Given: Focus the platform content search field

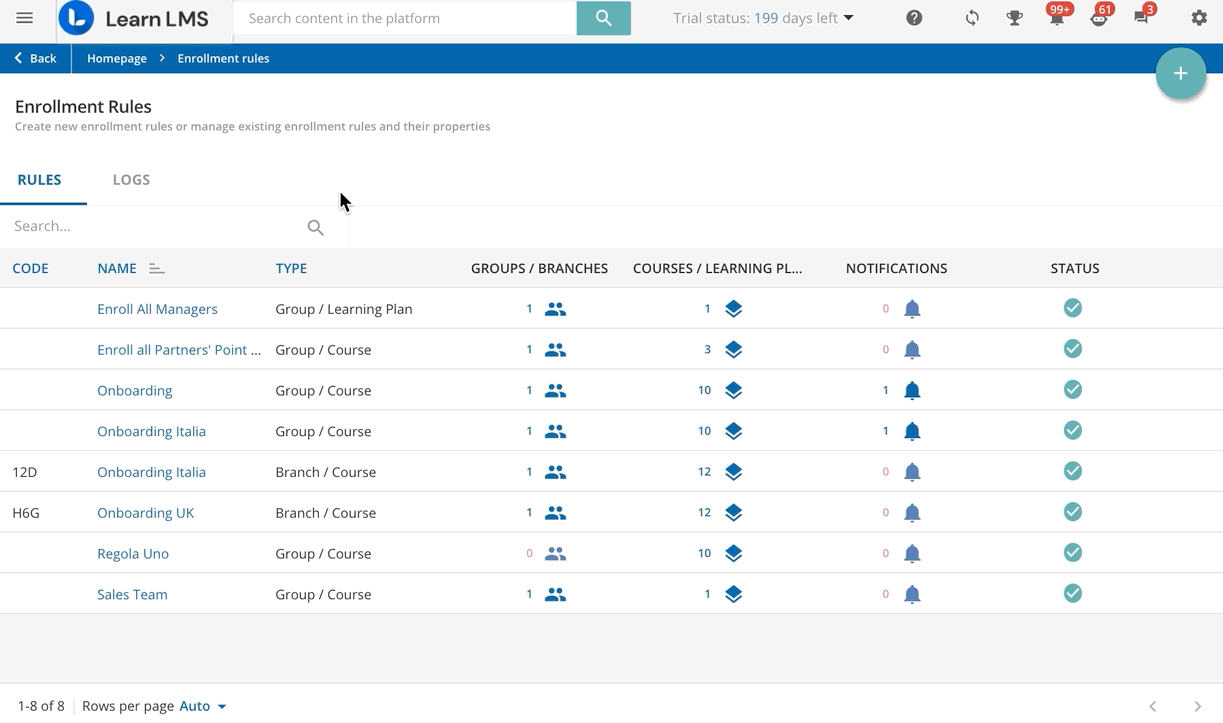Looking at the screenshot, I should pyautogui.click(x=405, y=18).
